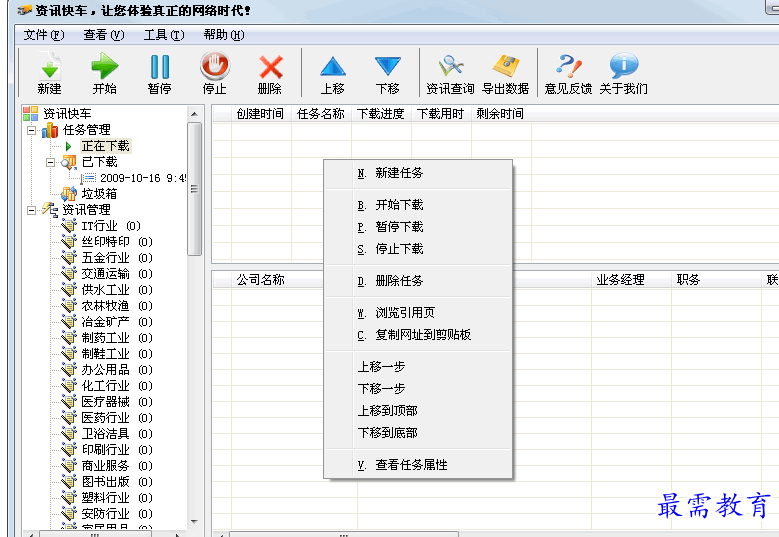Select the 医疗器械 category
The height and width of the screenshot is (537, 779).
coord(117,402)
